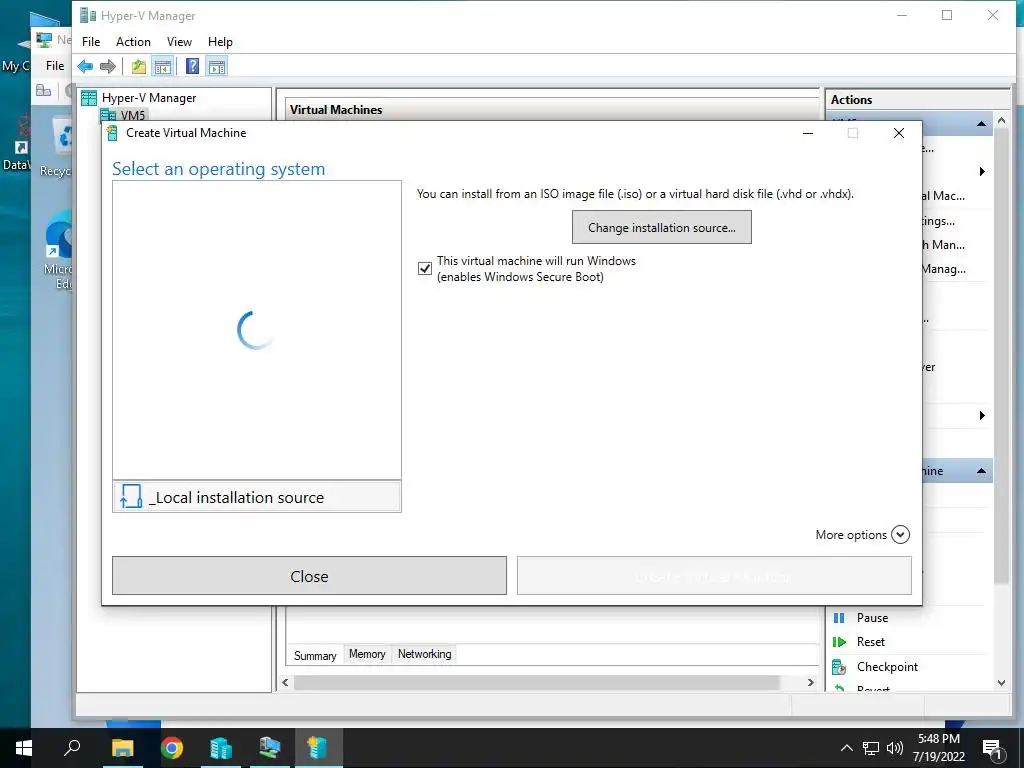Toggle Show/Hide Console Tree toolbar icon

(162, 66)
